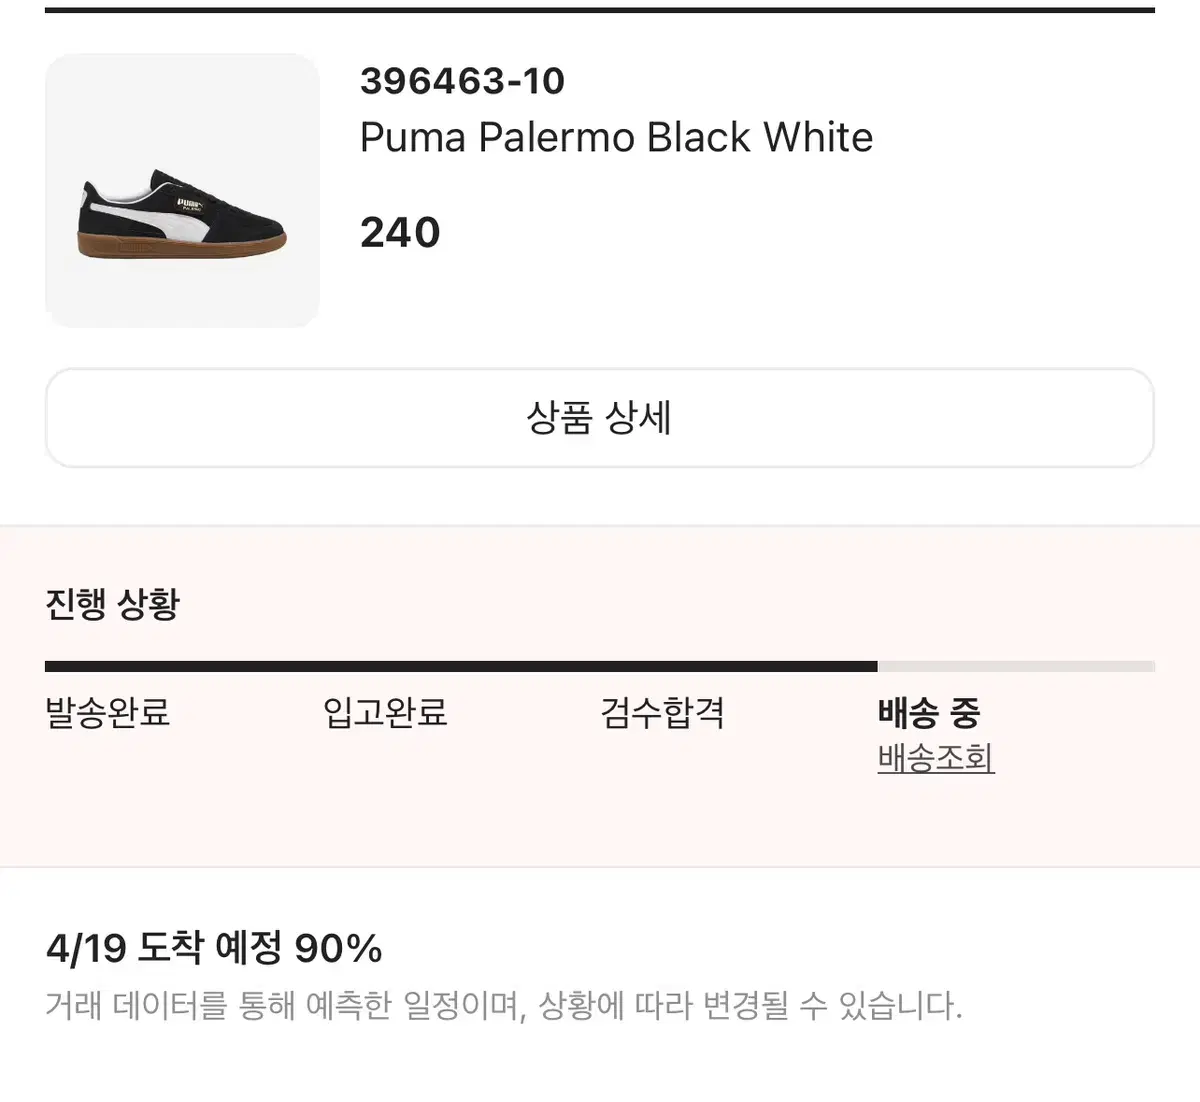Viewport: 1200px width, 1102px height.
Task: Click the Puma Palermo Black White title
Action: tap(616, 137)
